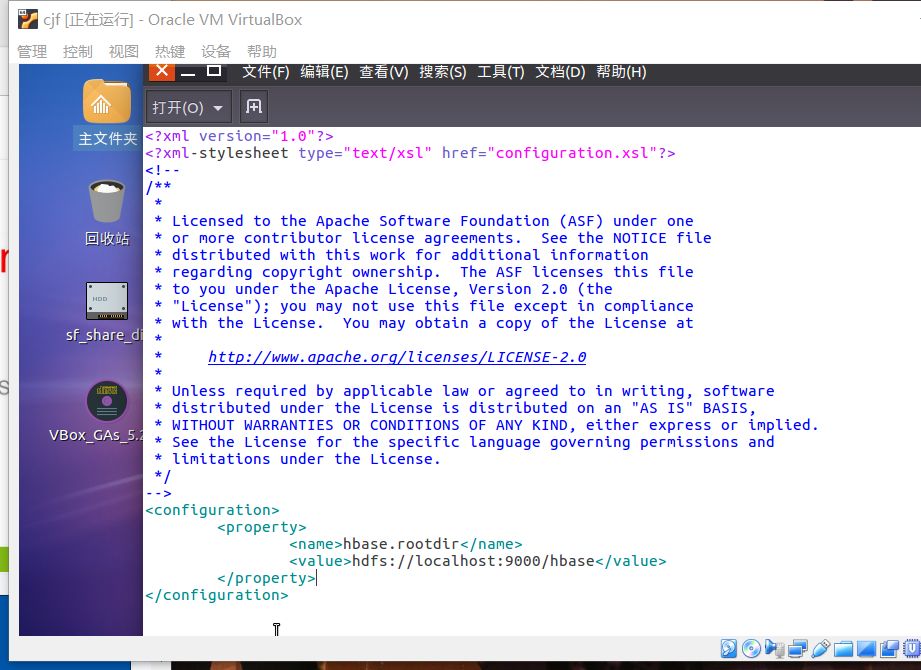Click the audio status icon
This screenshot has width=921, height=670.
775,649
